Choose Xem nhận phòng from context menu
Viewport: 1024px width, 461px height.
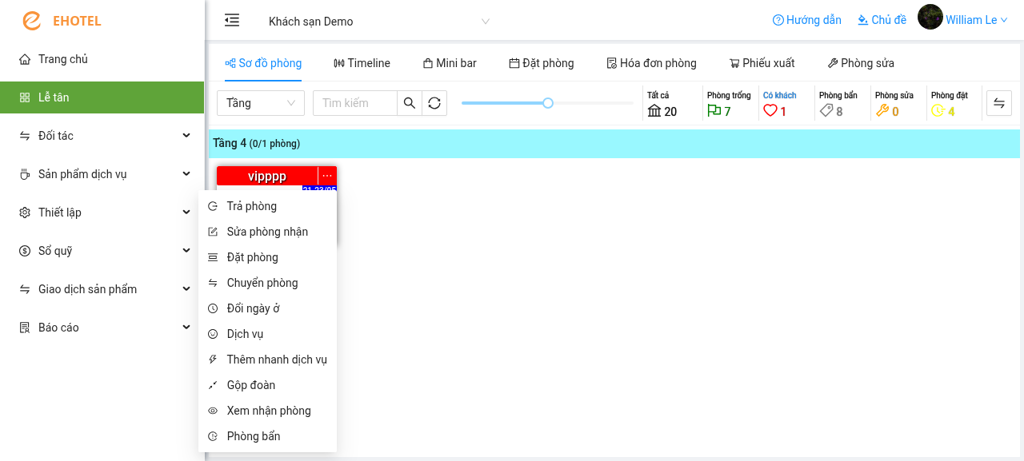click(x=268, y=411)
